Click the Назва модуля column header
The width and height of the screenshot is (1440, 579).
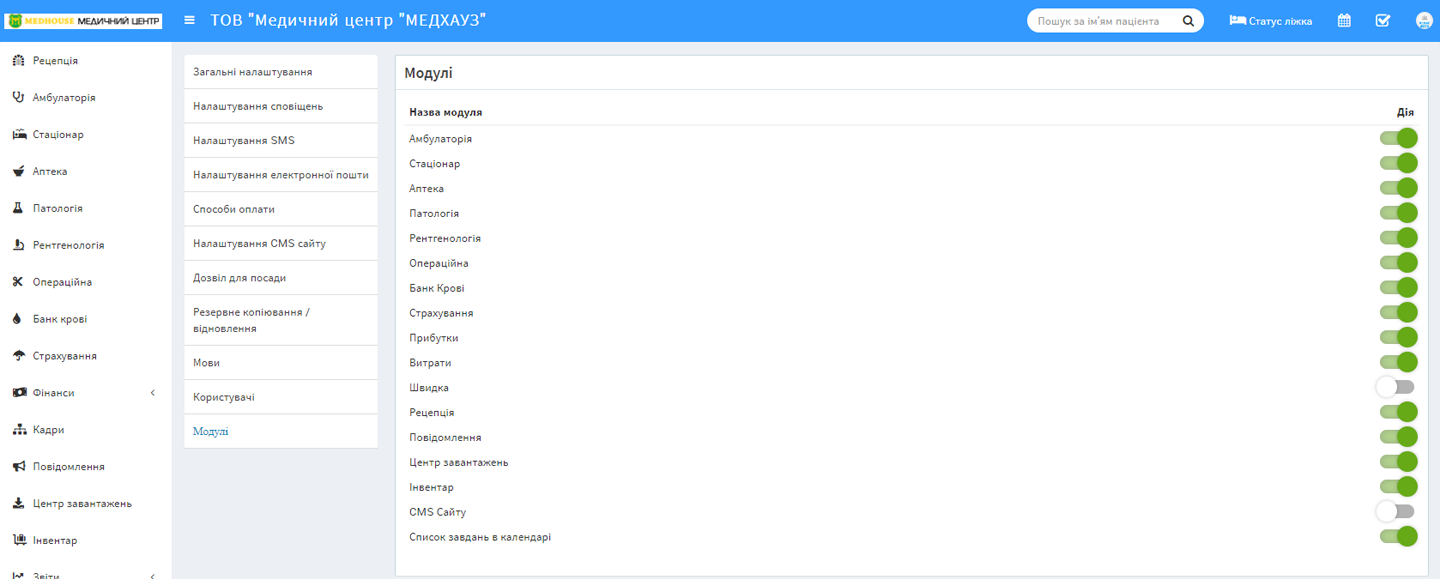[446, 112]
